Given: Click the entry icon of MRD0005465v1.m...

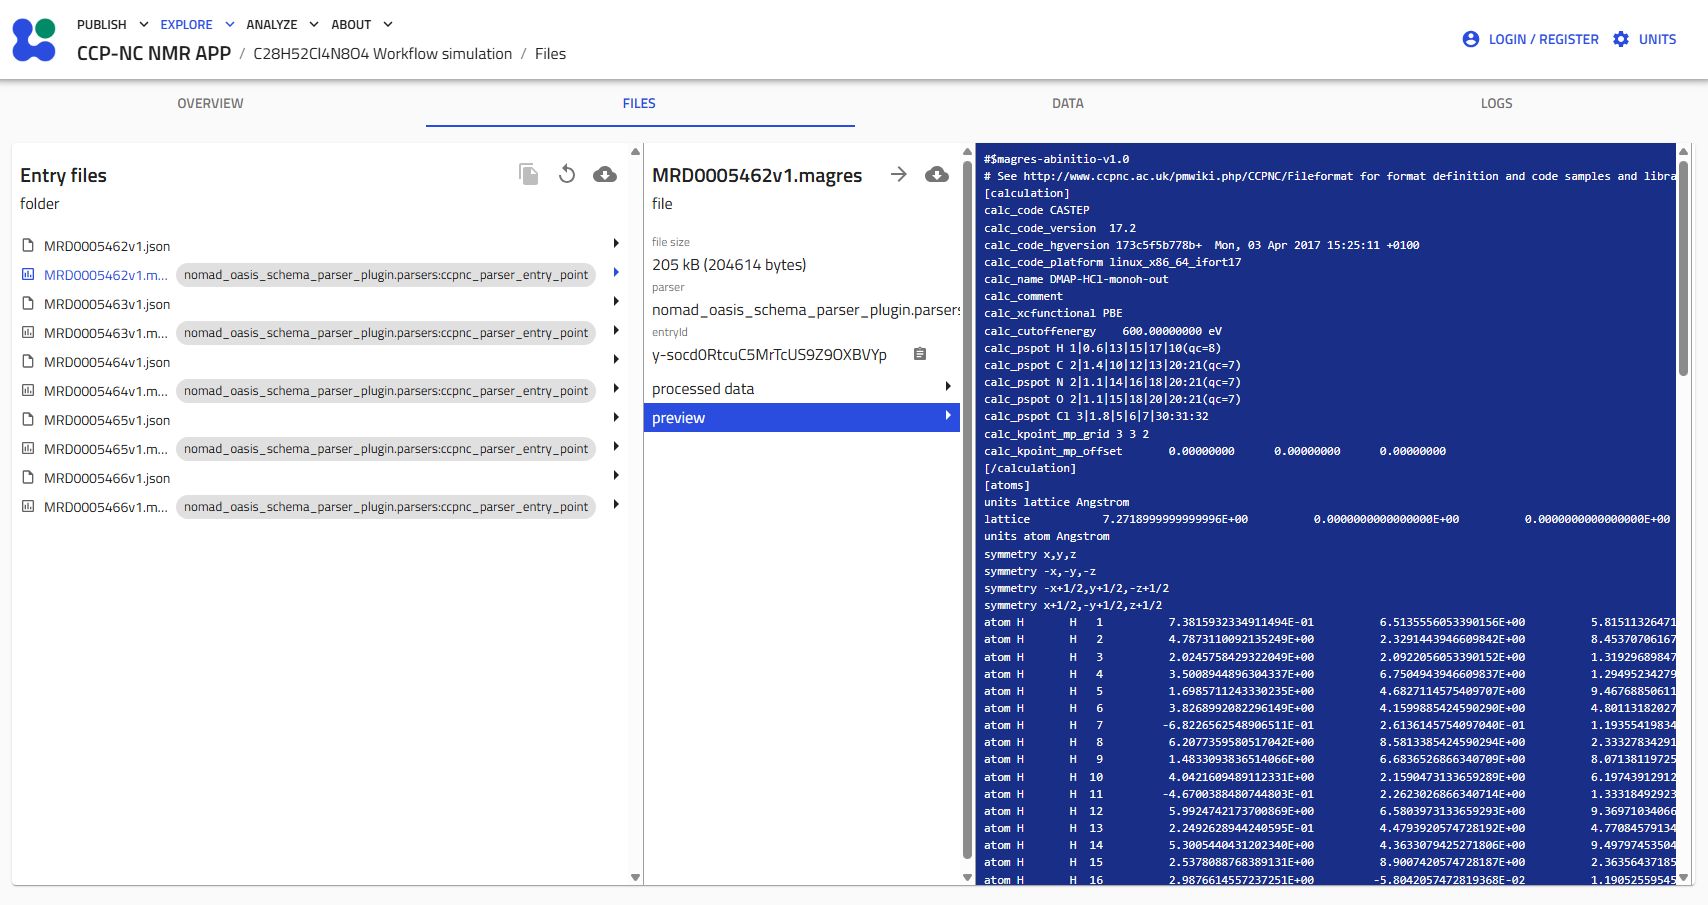Looking at the screenshot, I should click(28, 448).
